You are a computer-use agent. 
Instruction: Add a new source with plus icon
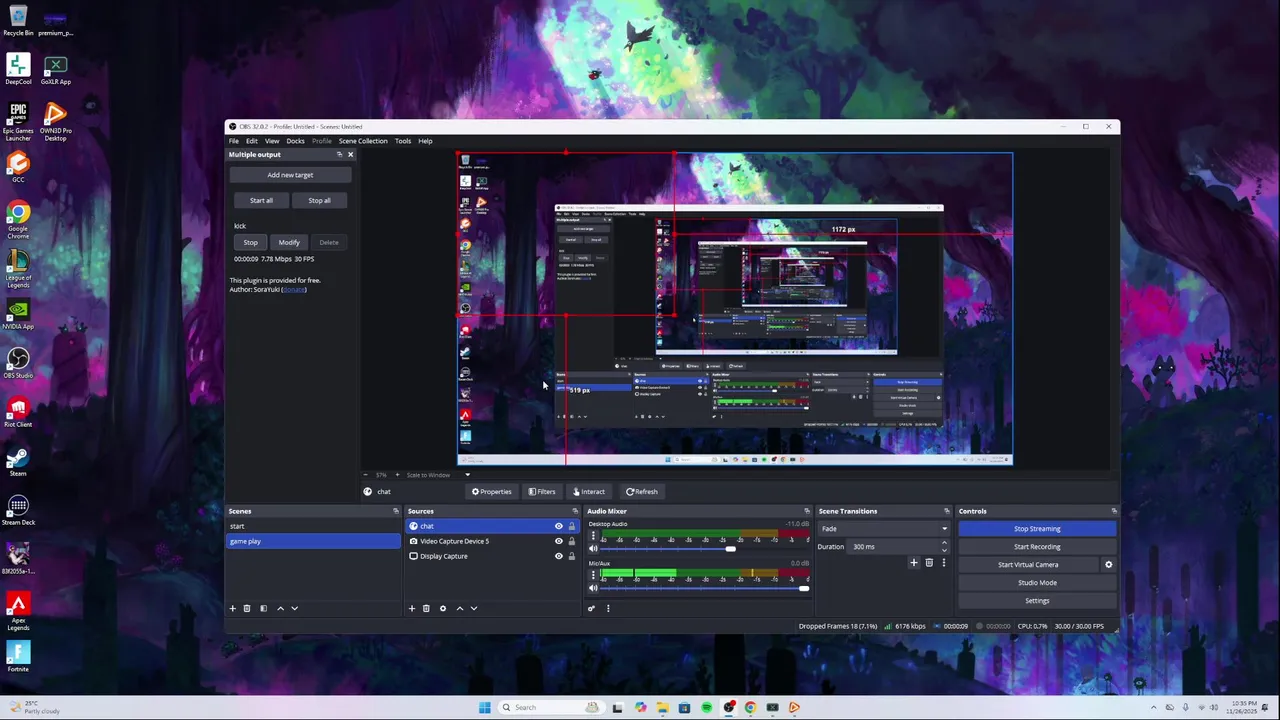tap(411, 608)
